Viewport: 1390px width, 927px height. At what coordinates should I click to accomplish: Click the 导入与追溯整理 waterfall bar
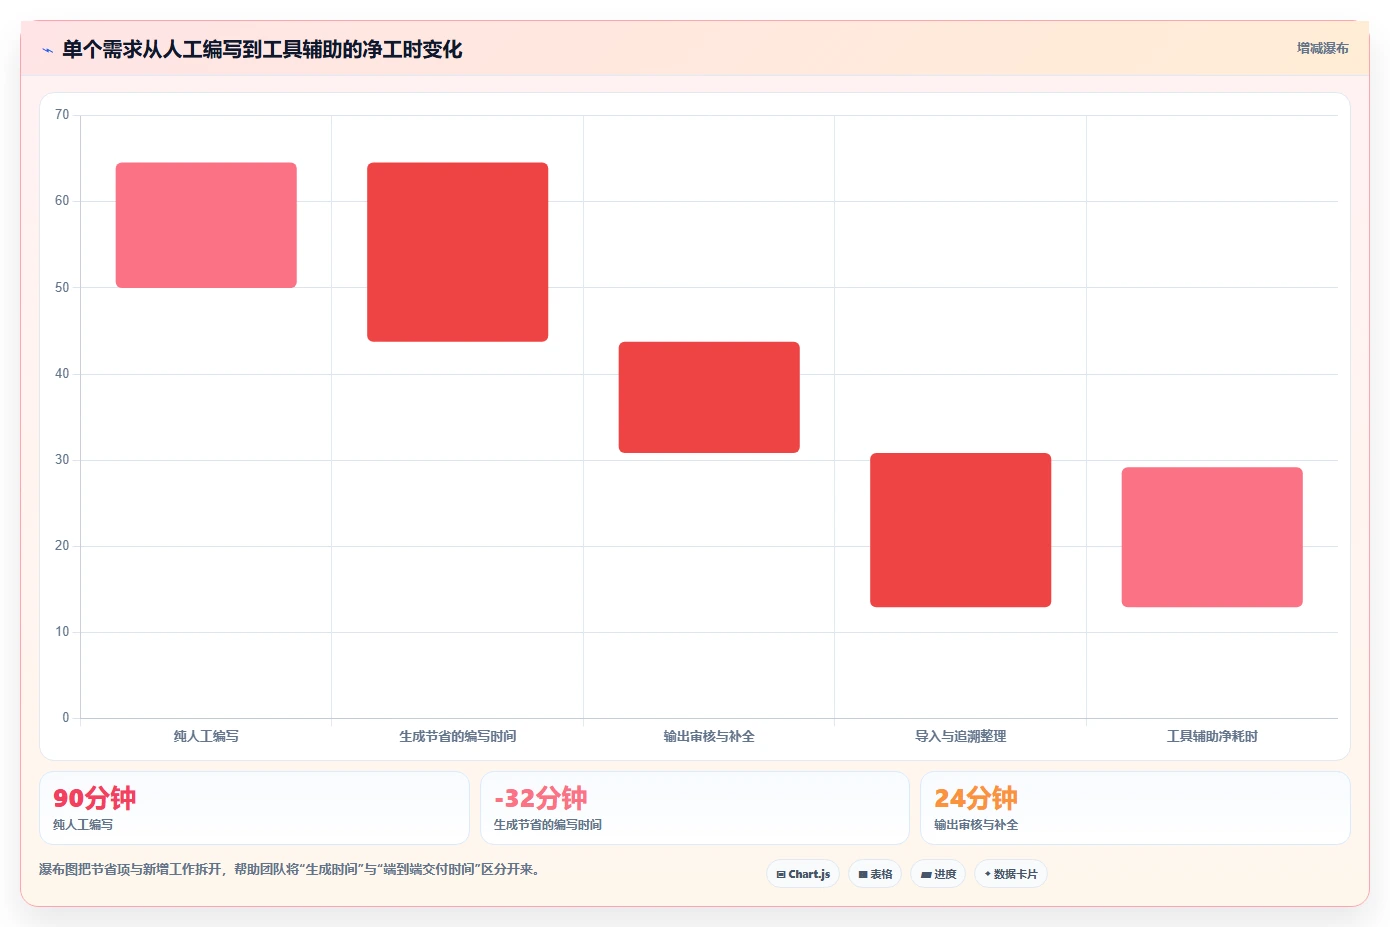(x=960, y=530)
